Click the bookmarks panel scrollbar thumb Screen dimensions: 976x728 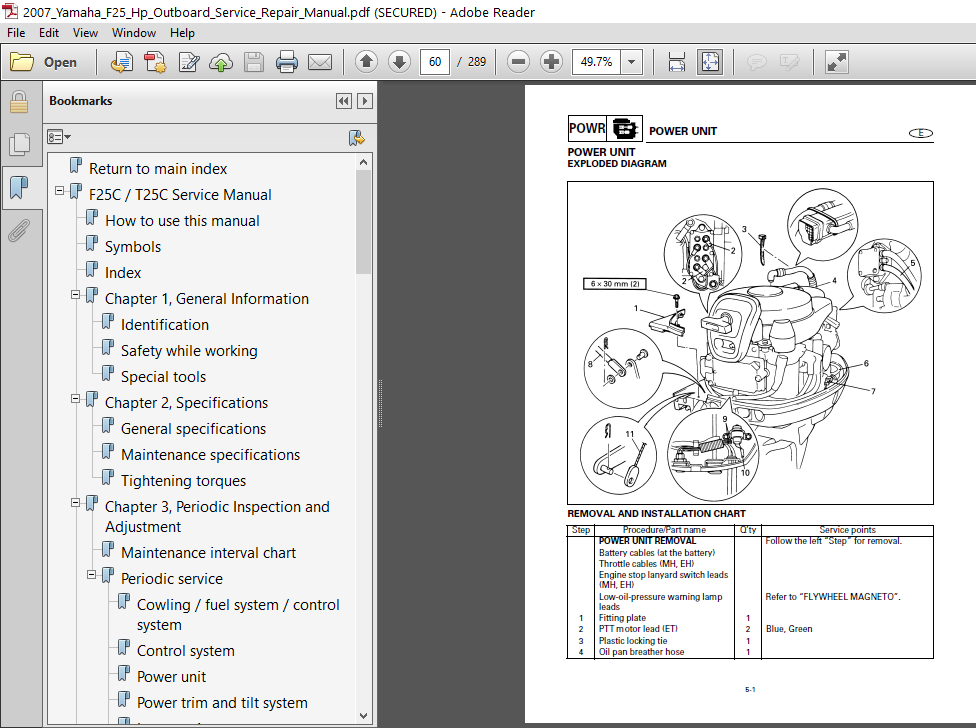tap(364, 222)
